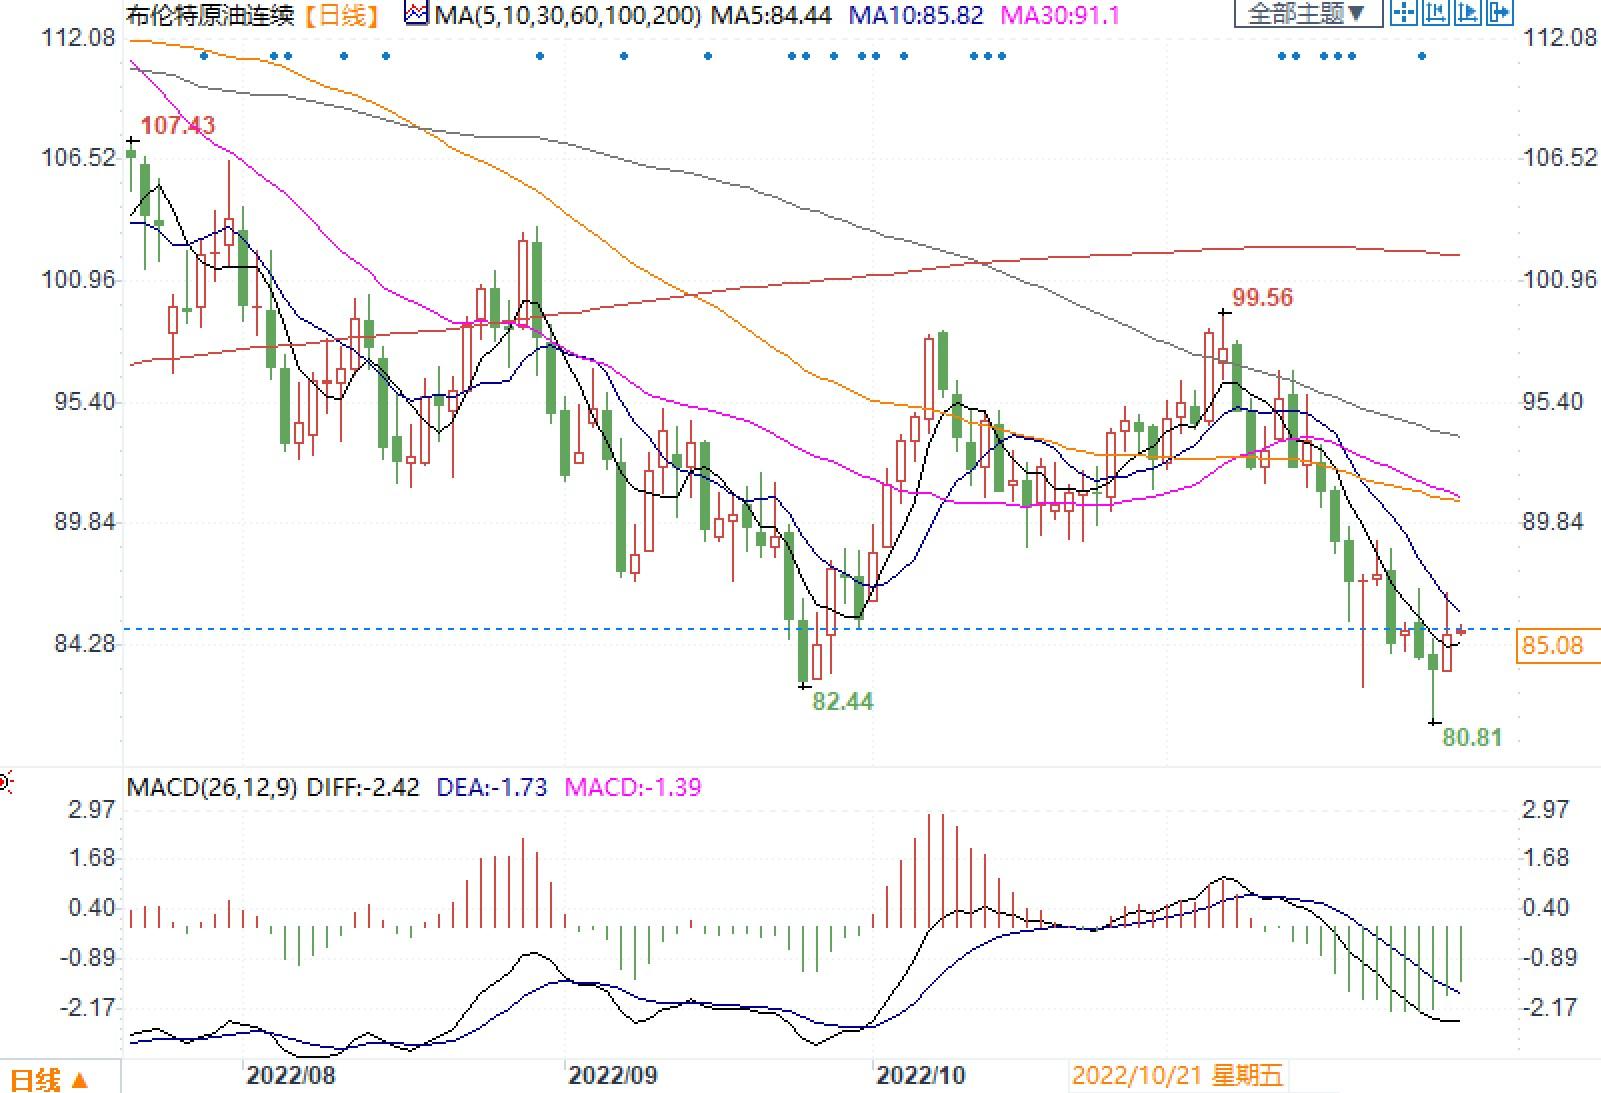Click the rightmost blue event dot

1422,56
